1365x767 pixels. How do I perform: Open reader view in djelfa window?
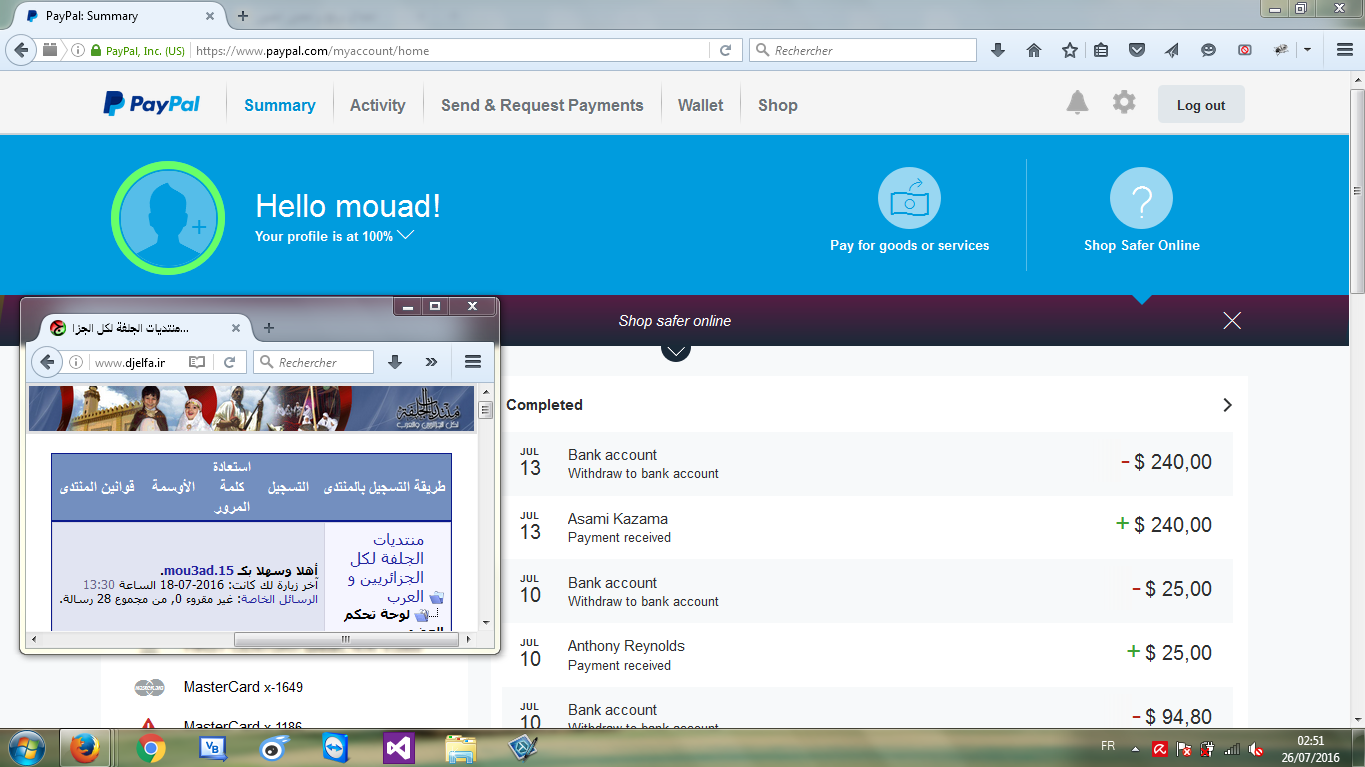[198, 362]
